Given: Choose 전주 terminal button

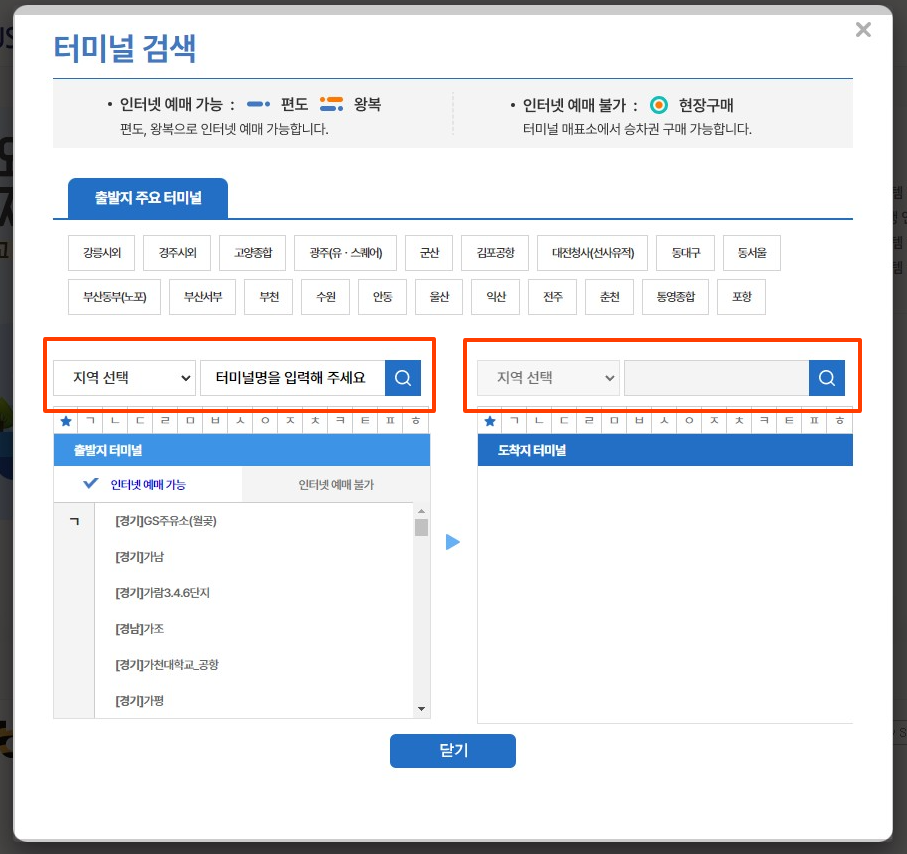Looking at the screenshot, I should tap(552, 297).
